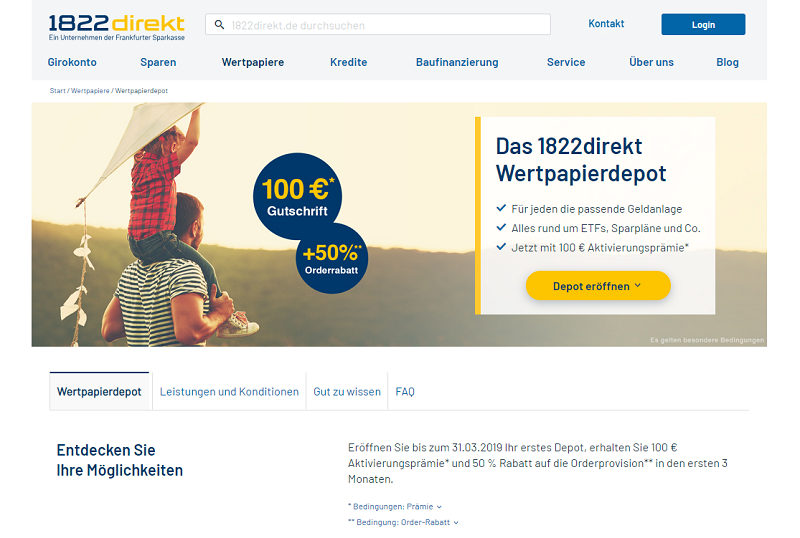
Task: Switch to the Gut zu wissen tab
Action: pyautogui.click(x=347, y=392)
